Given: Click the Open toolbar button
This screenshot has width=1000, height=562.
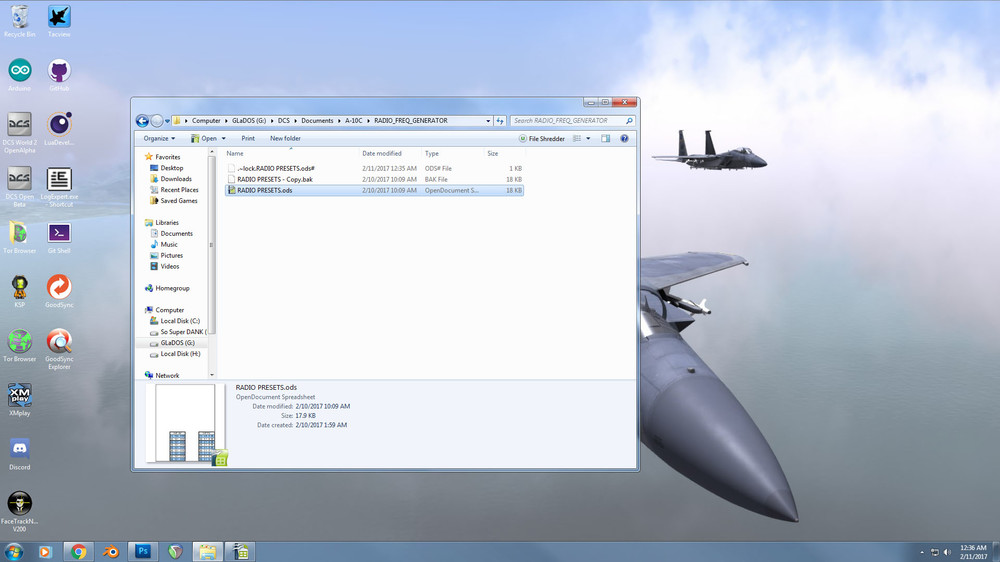Looking at the screenshot, I should 204,138.
